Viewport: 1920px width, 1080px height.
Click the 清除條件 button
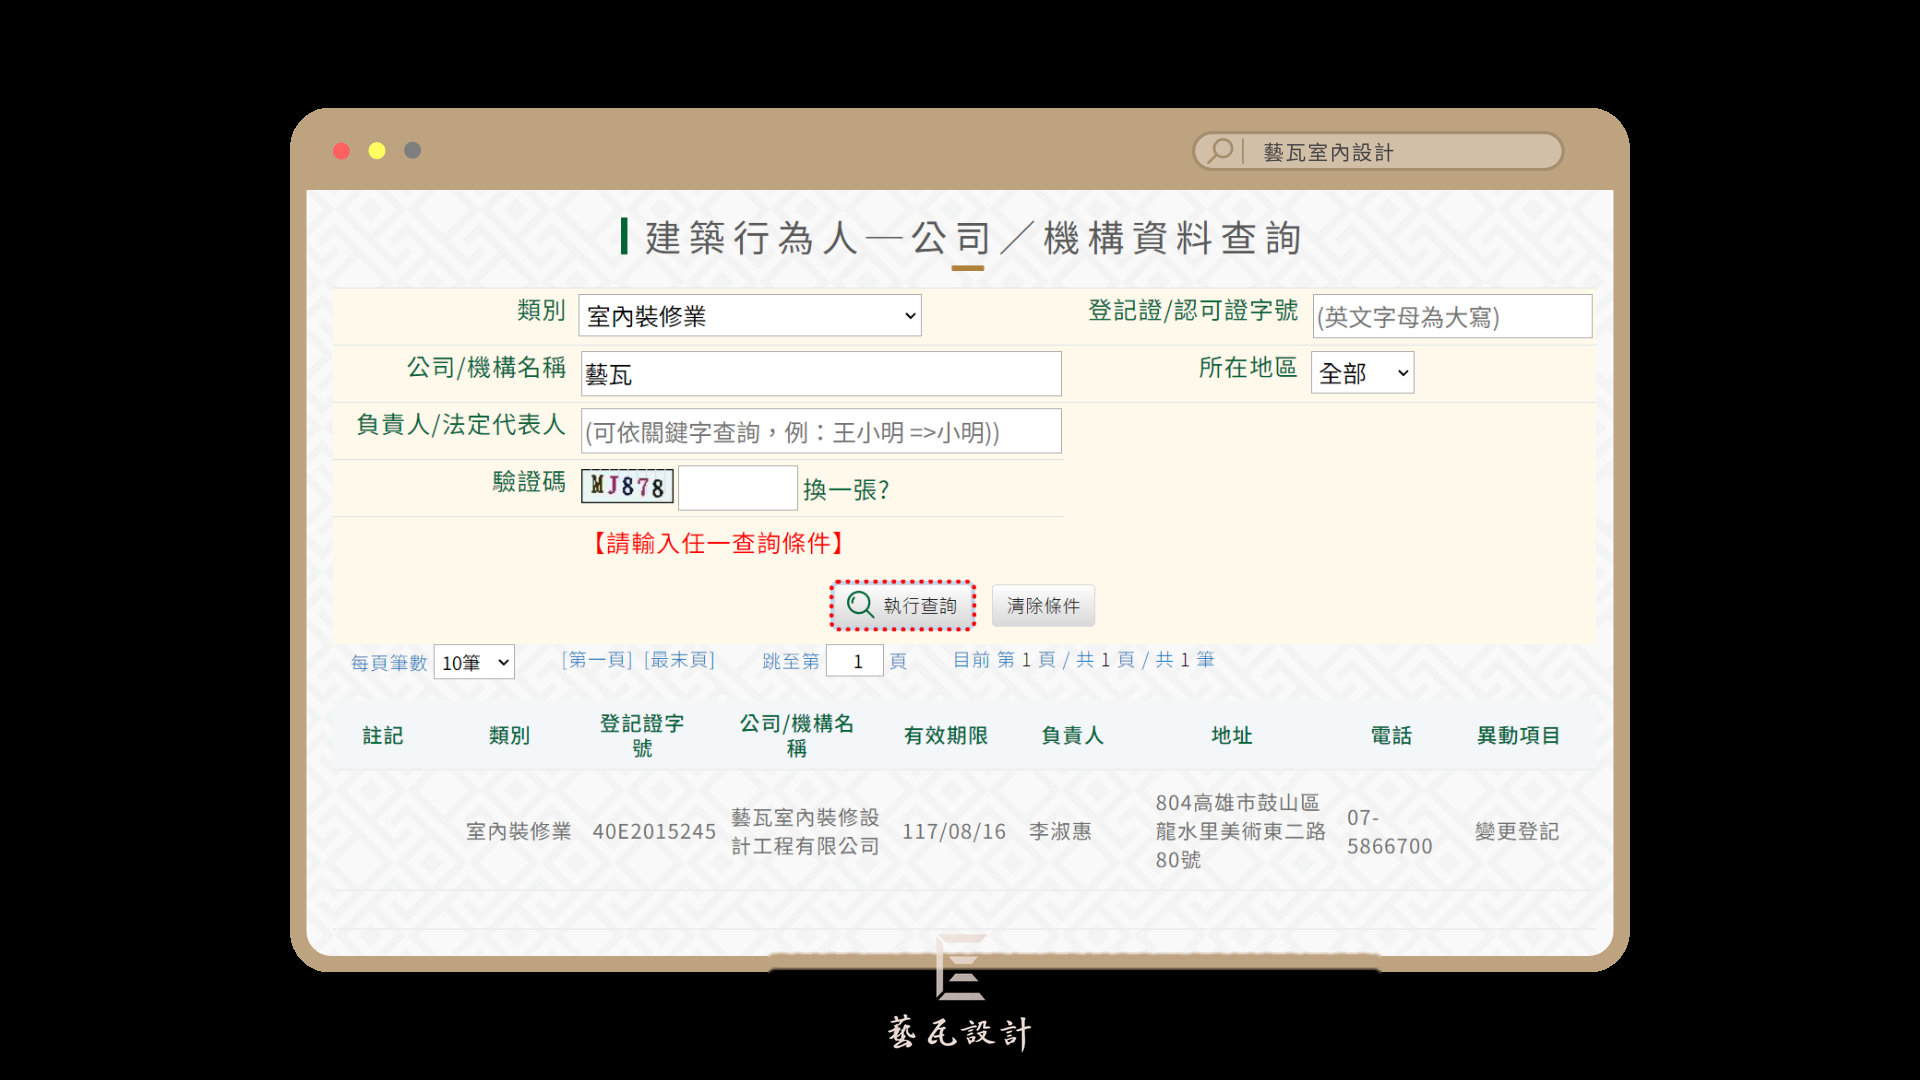(1043, 606)
